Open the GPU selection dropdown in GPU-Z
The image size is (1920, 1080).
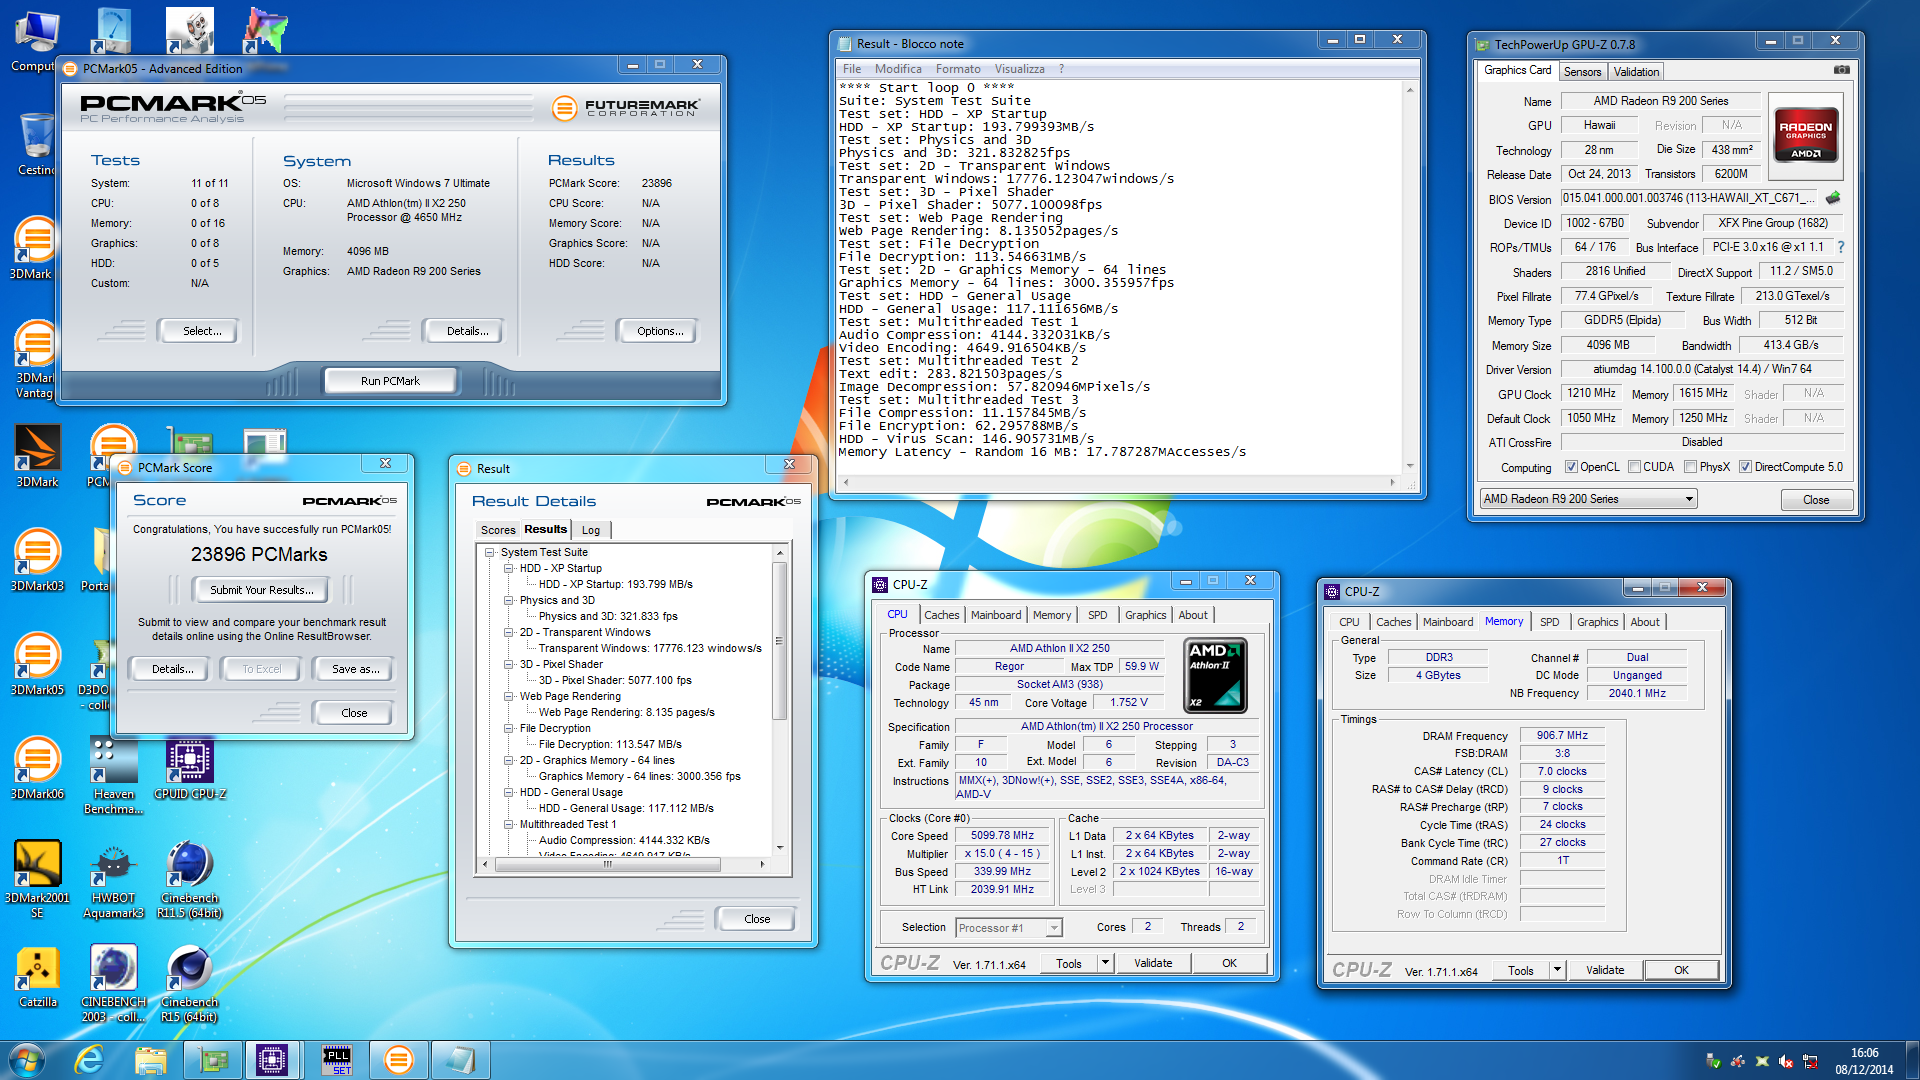1589,499
